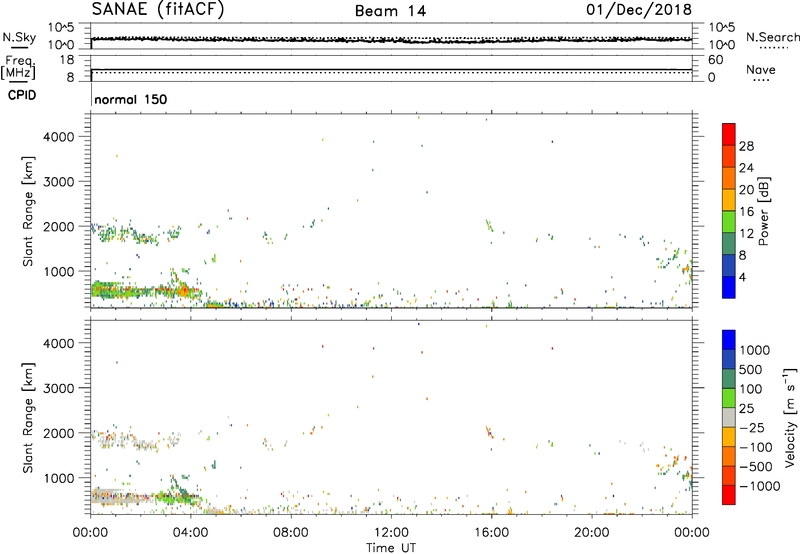
Task: Click the 16 label on power colorbar
Action: (746, 212)
